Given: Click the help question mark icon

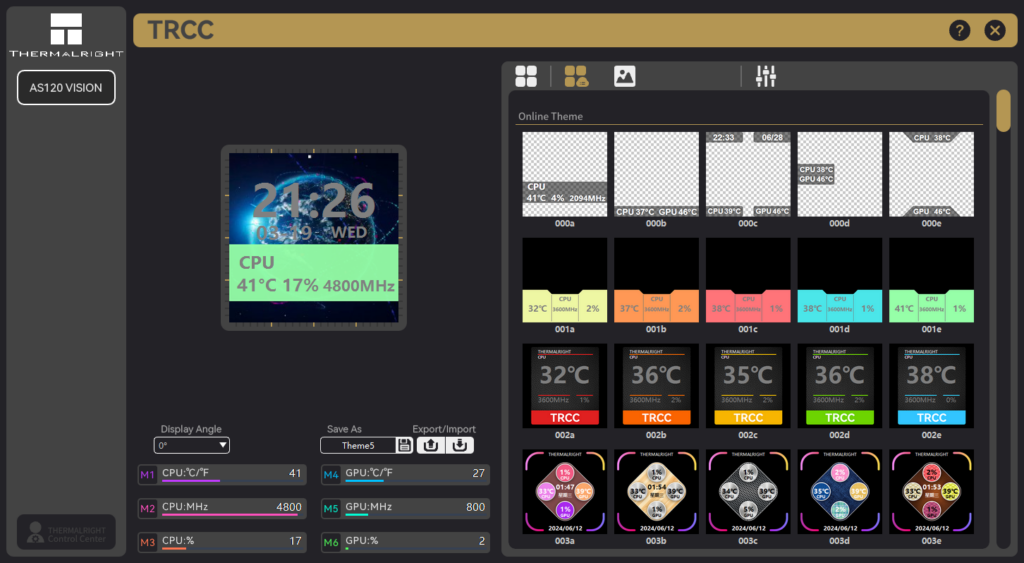Looking at the screenshot, I should [960, 30].
